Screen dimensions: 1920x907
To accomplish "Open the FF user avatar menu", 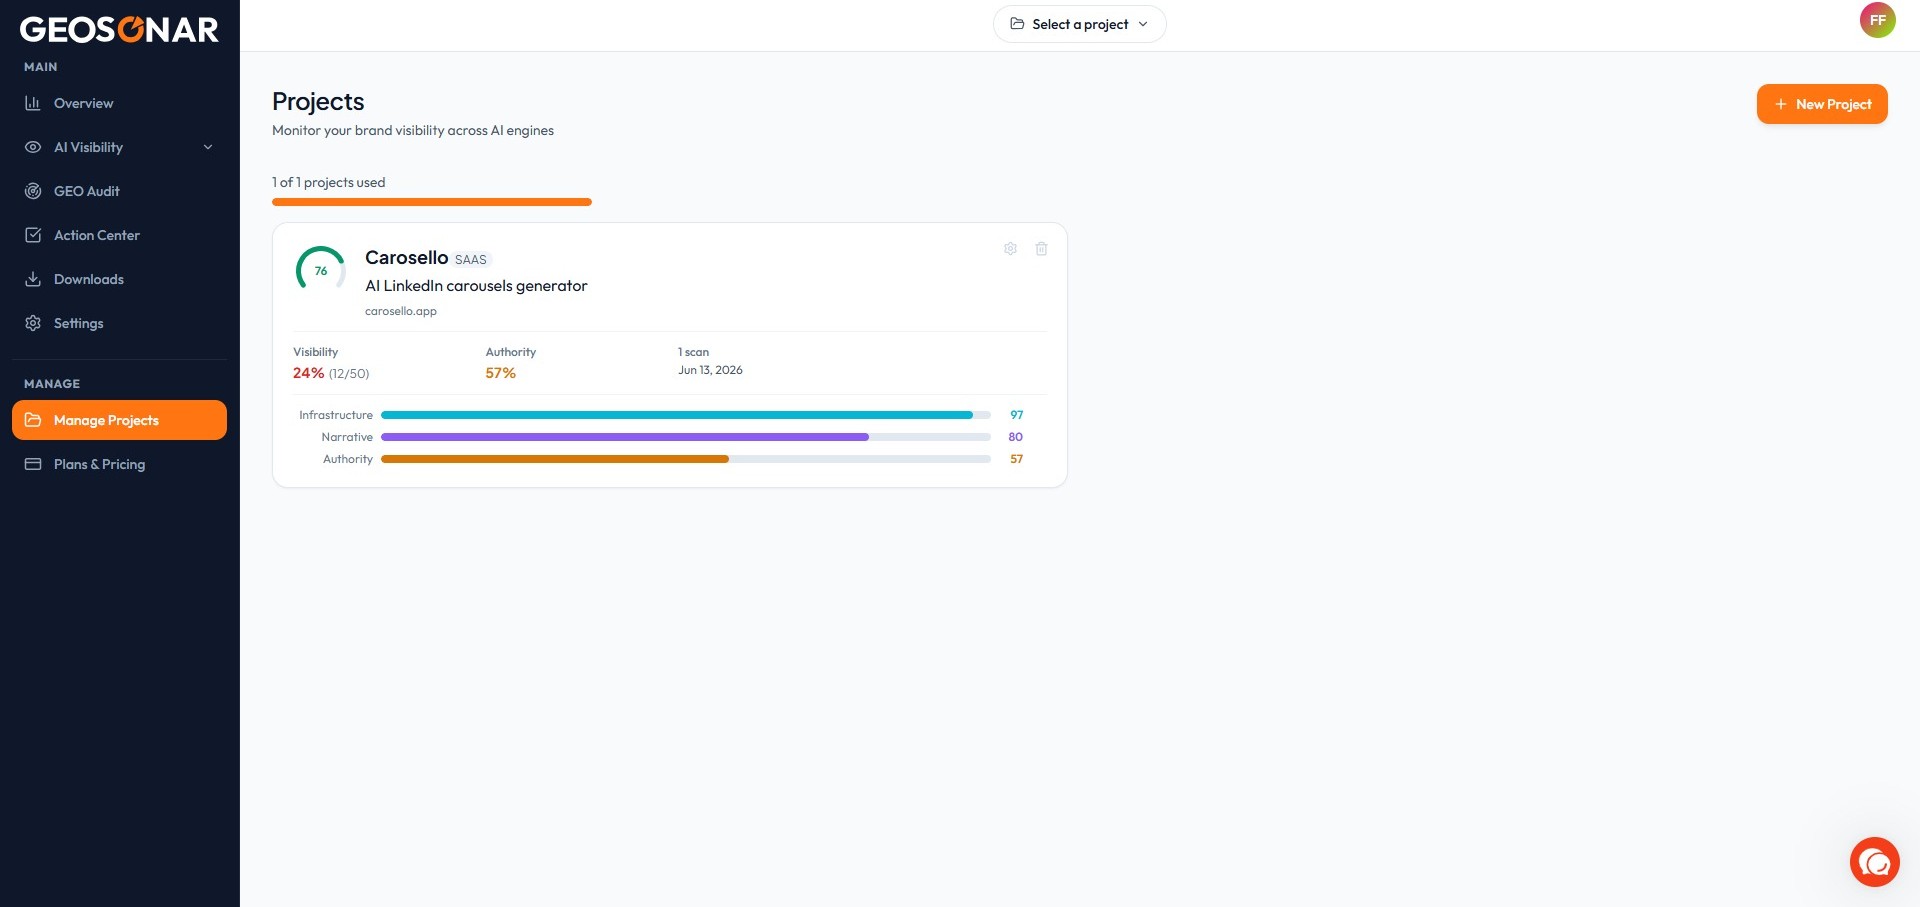I will click(x=1877, y=20).
